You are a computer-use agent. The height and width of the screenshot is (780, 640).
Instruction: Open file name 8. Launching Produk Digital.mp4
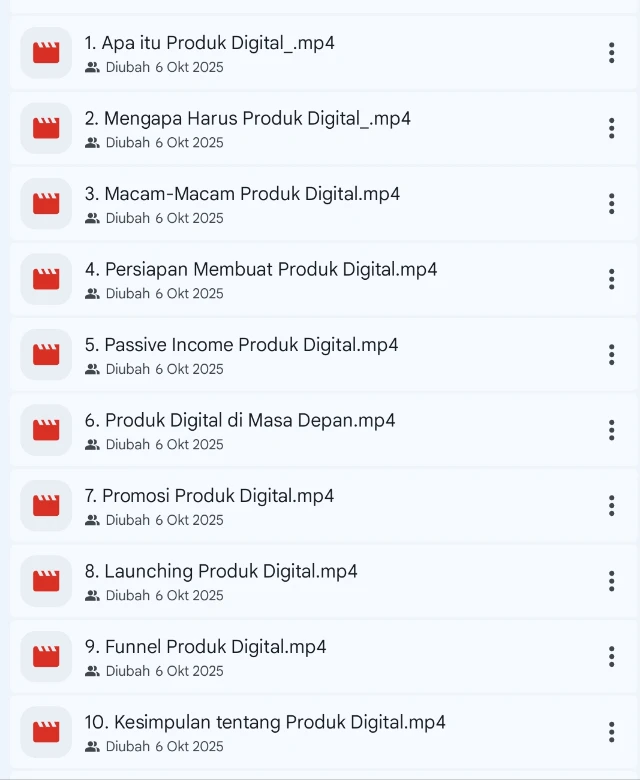pos(221,572)
